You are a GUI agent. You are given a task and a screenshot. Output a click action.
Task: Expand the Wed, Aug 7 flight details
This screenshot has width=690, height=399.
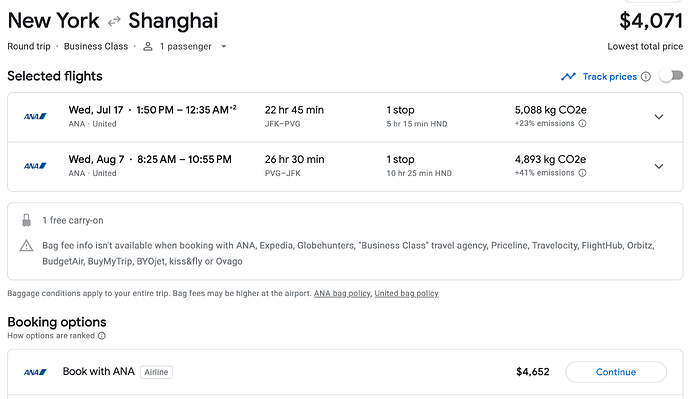pos(659,166)
